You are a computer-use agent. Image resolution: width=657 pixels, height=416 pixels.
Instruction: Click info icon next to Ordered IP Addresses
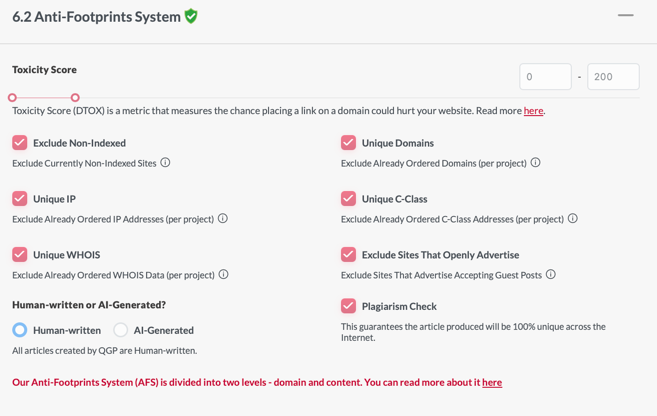[x=223, y=218]
